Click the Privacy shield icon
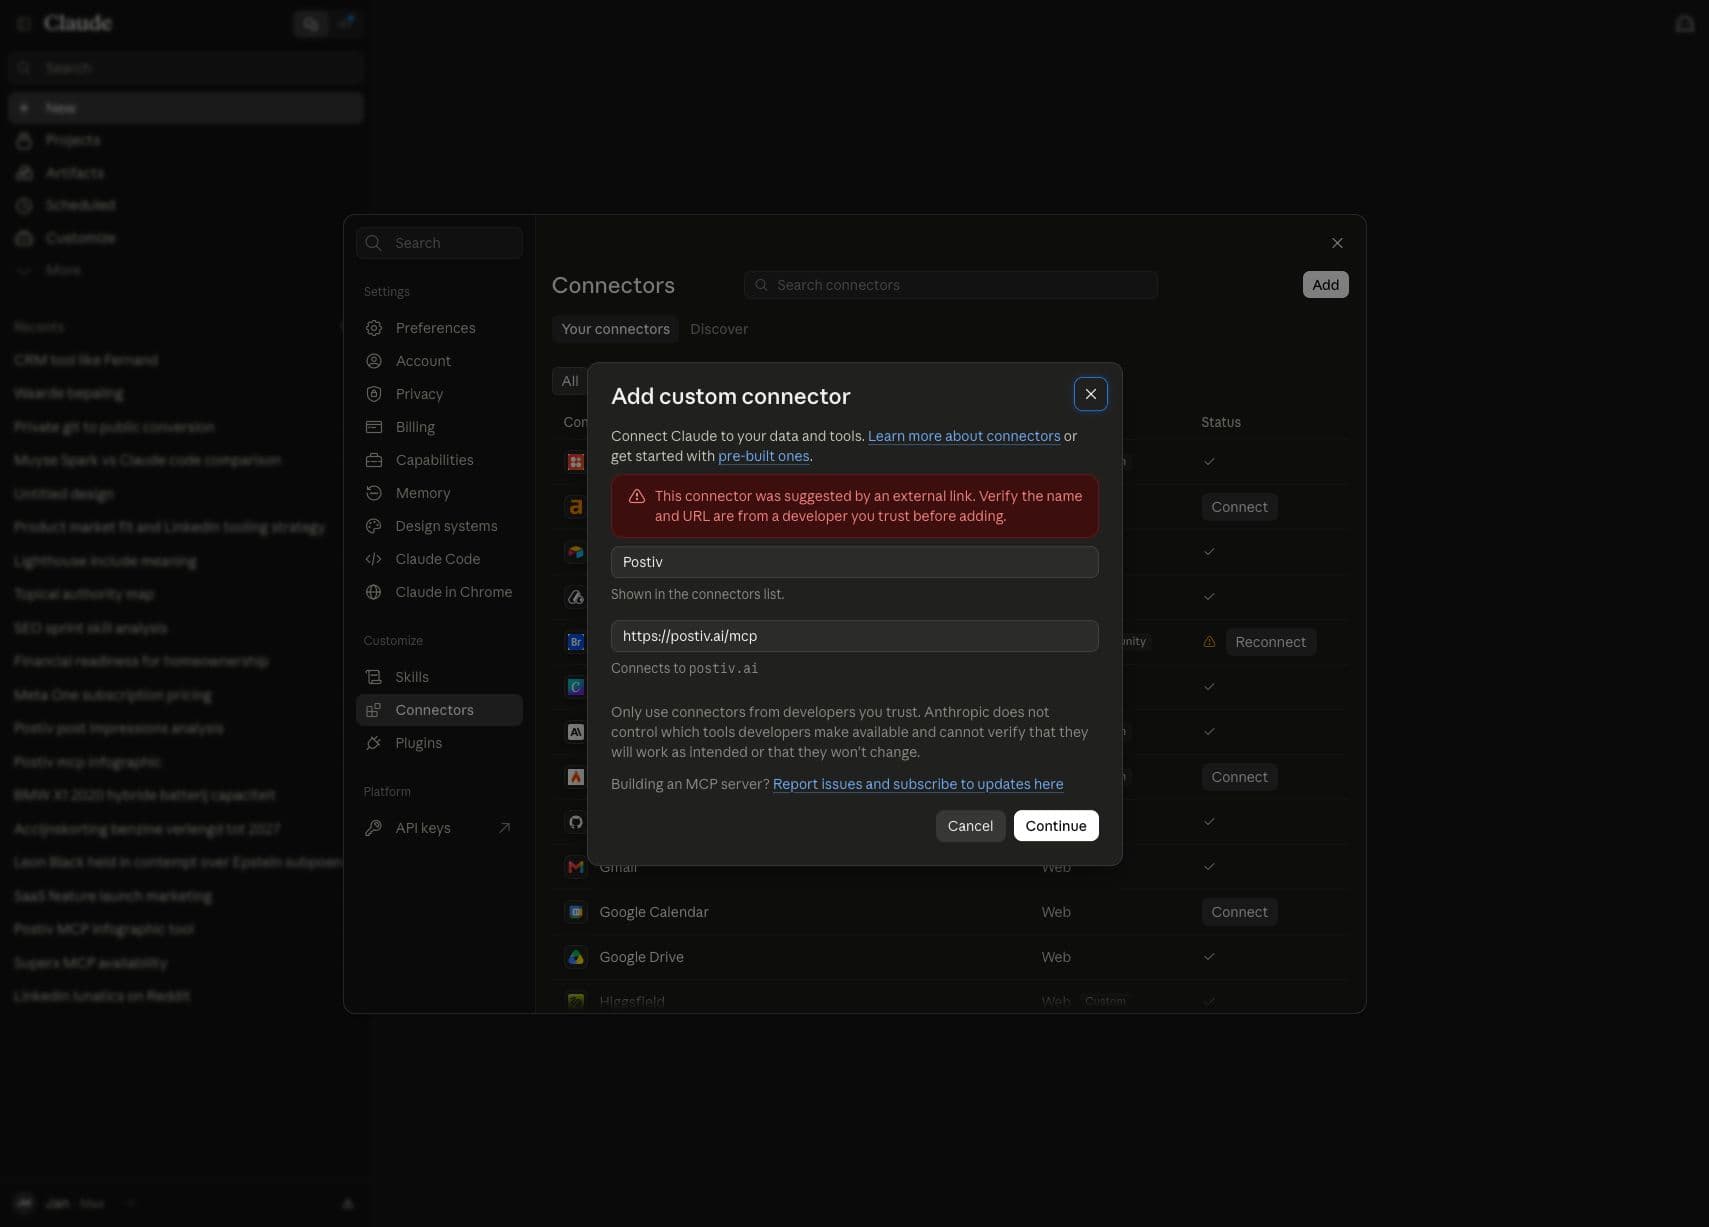The height and width of the screenshot is (1227, 1709). [x=374, y=394]
